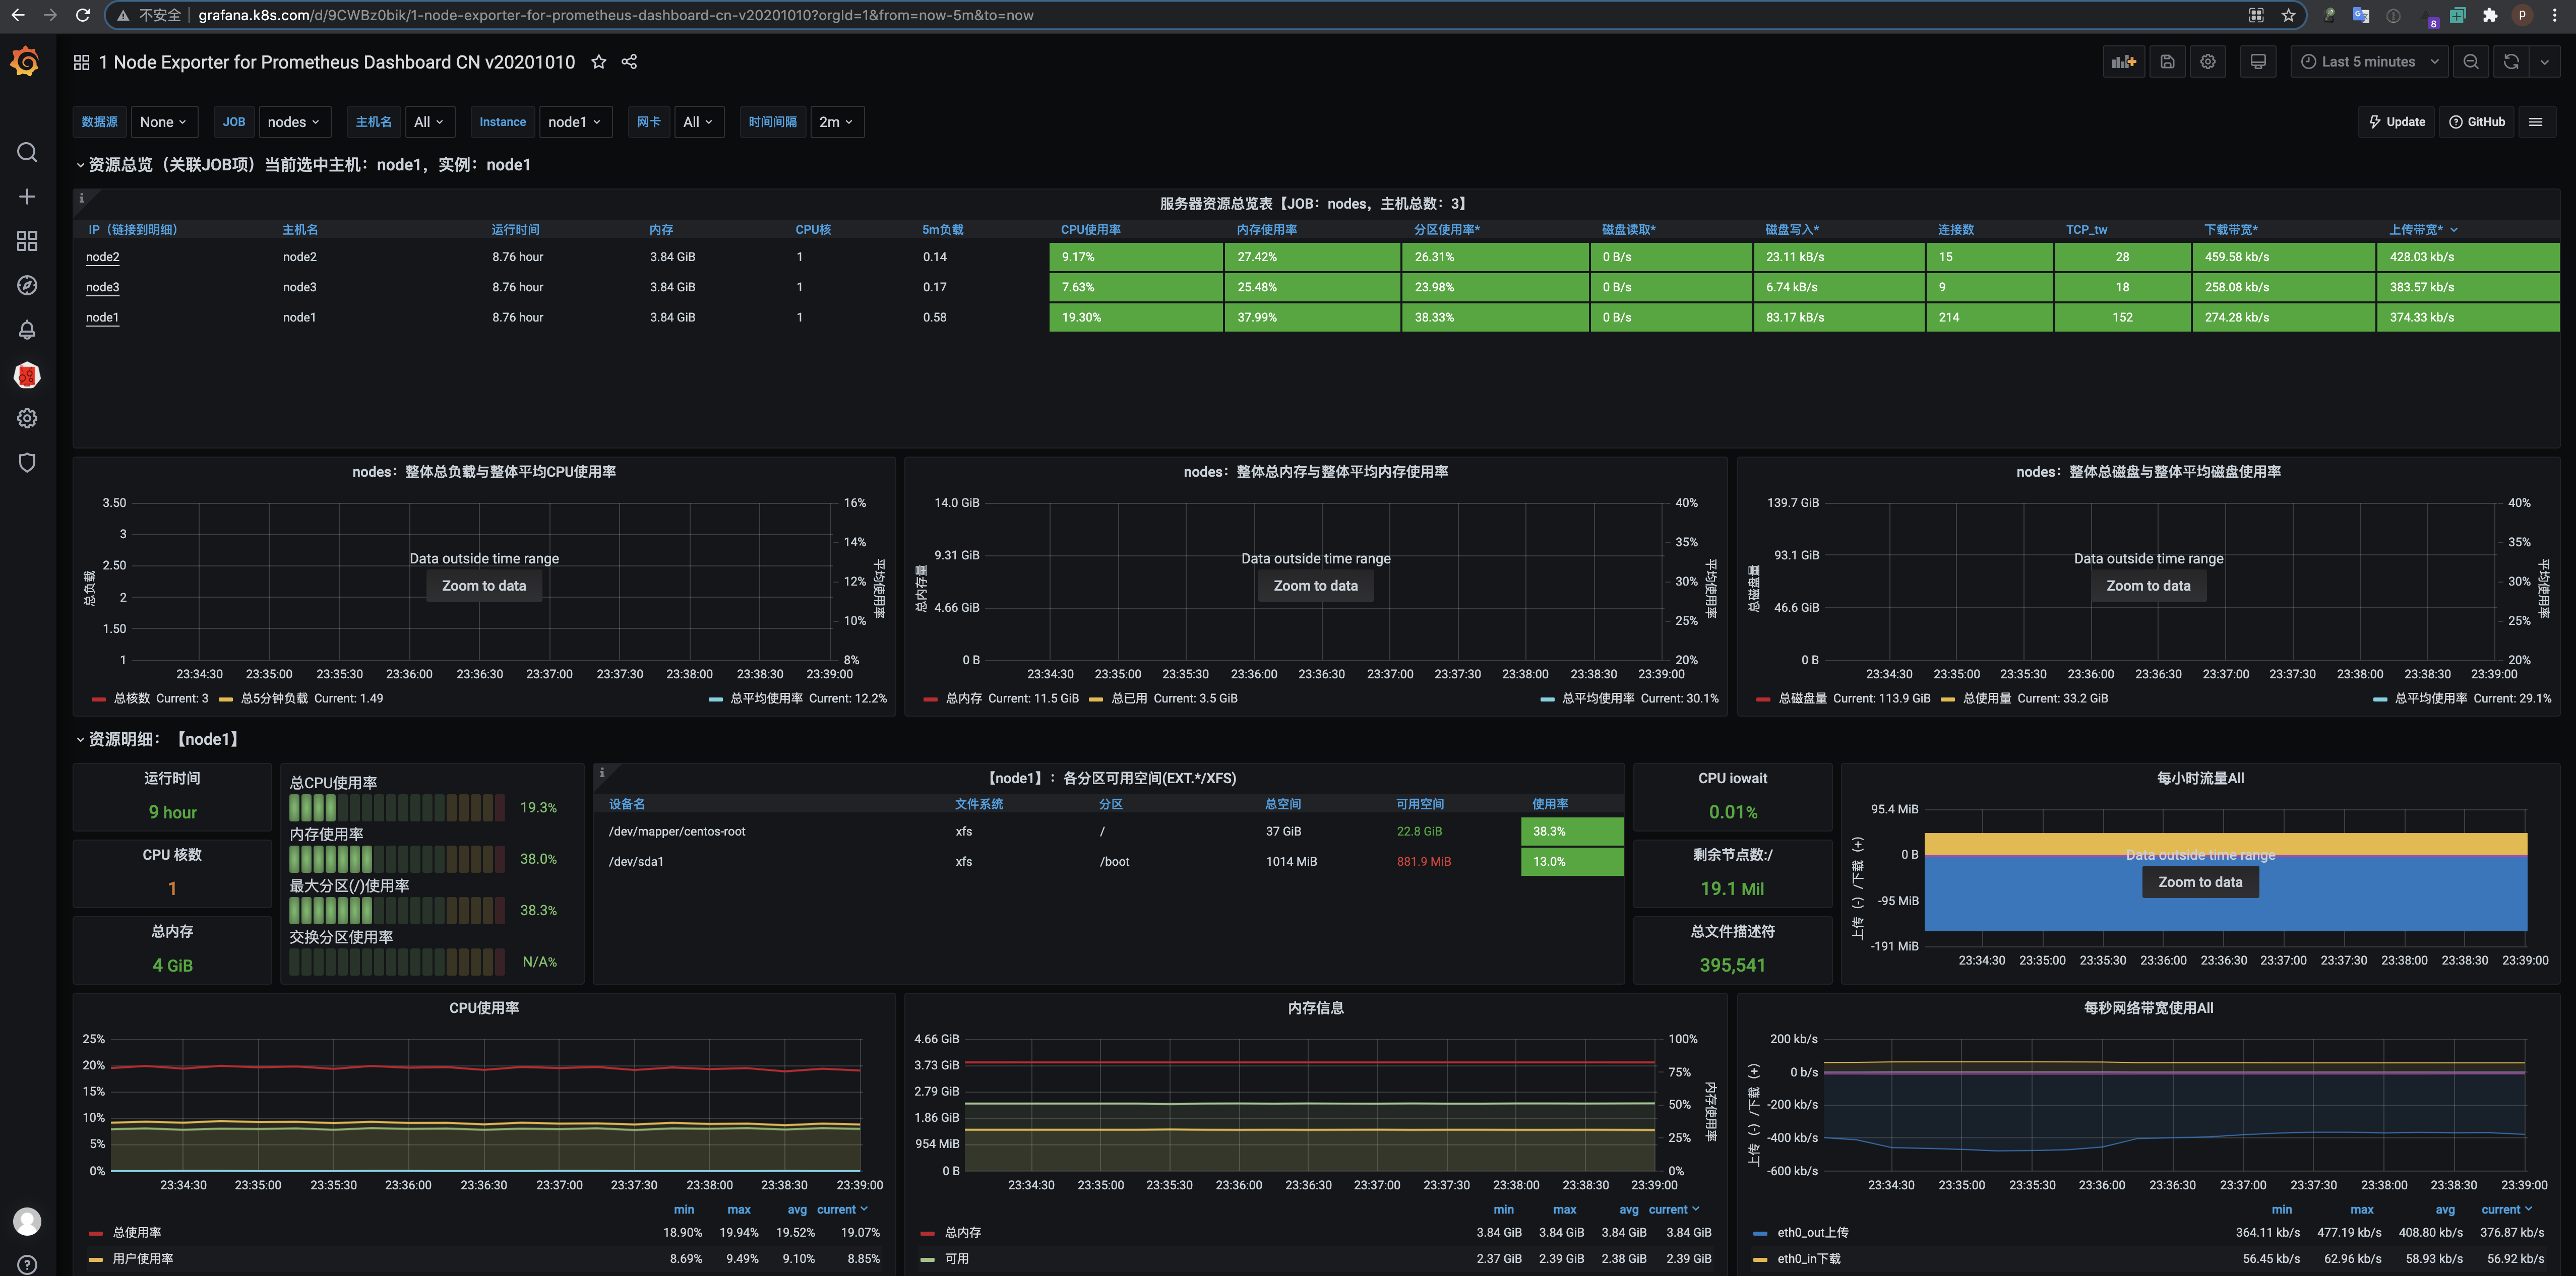
Task: Sort table by 上传带宽 column header
Action: [2416, 230]
